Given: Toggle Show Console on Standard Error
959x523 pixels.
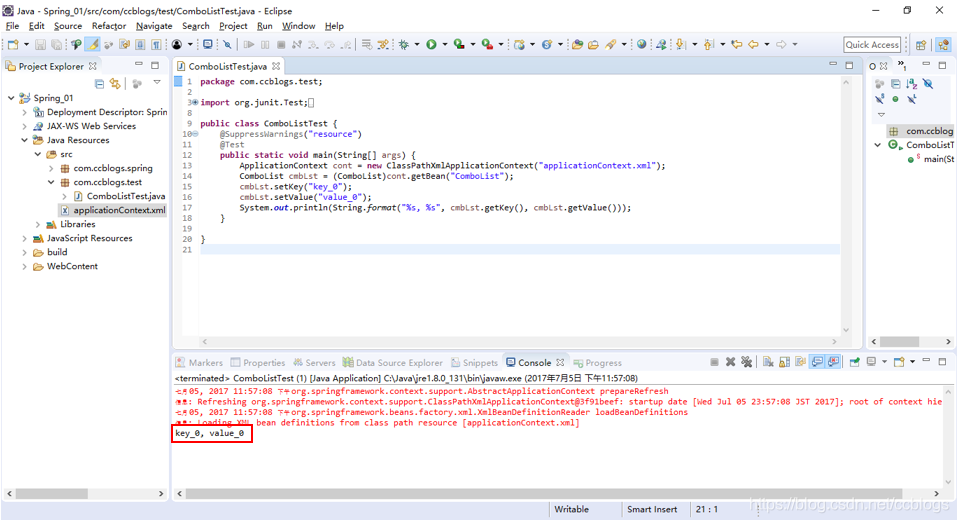Looking at the screenshot, I should [x=833, y=362].
